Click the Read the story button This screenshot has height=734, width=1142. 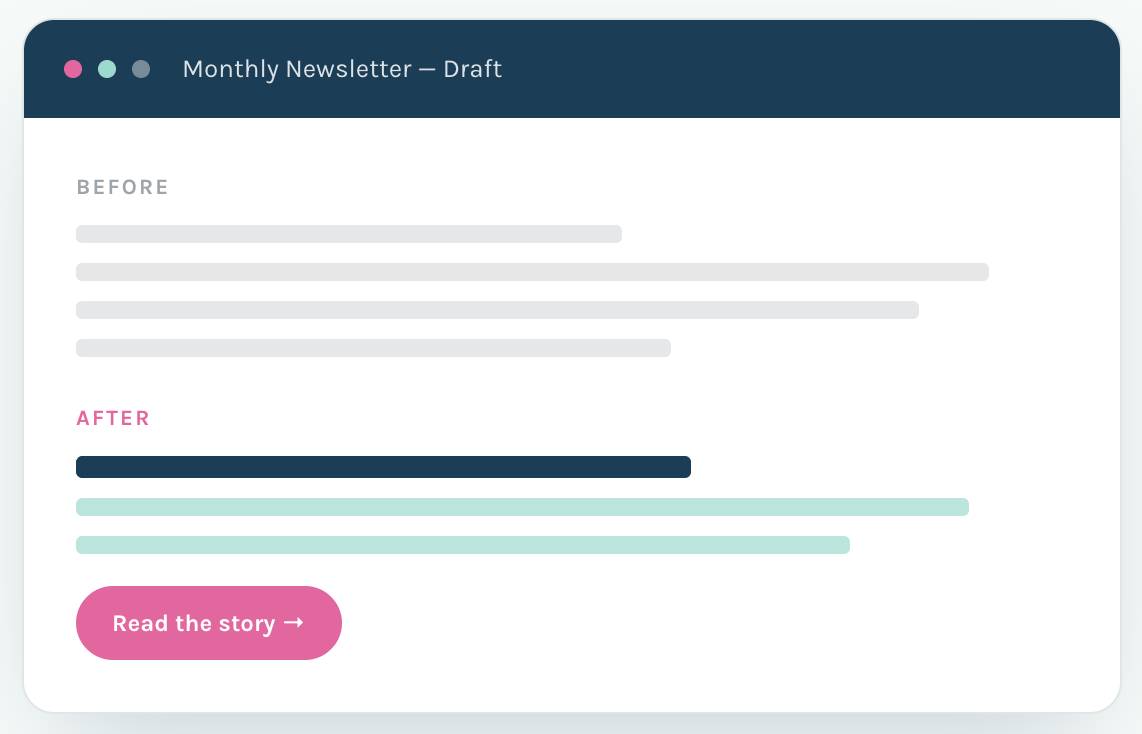209,623
